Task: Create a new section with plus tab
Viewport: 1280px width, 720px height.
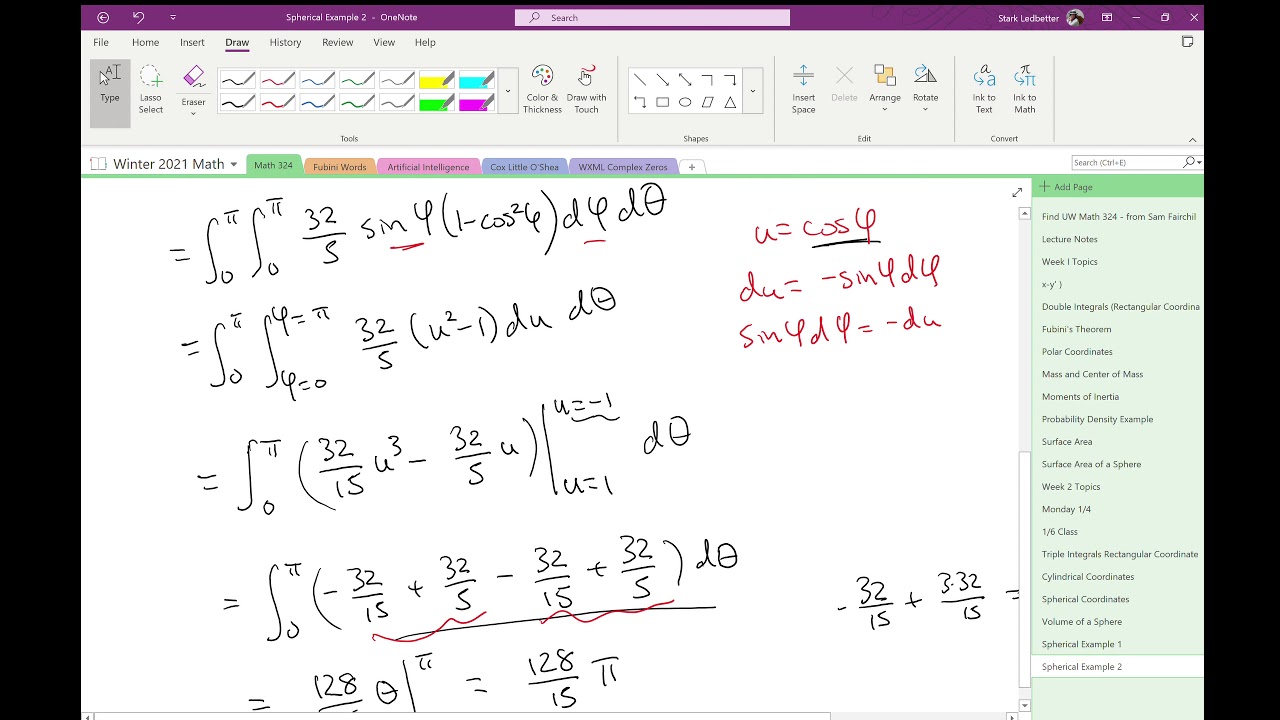Action: [x=691, y=167]
